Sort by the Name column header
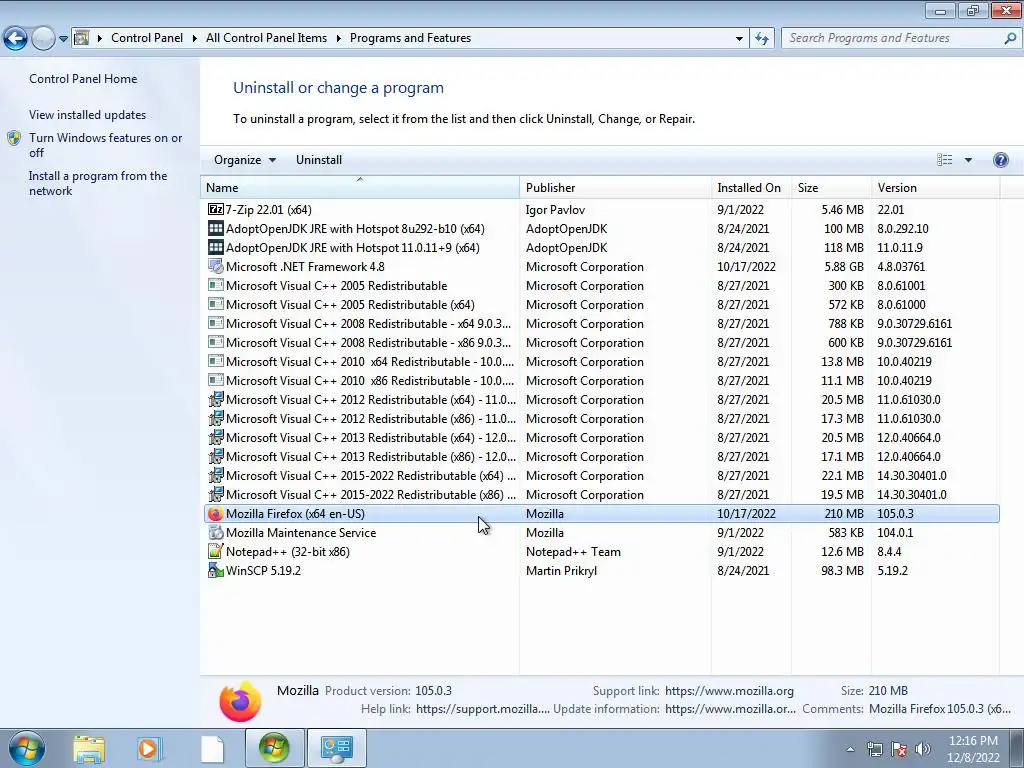The height and width of the screenshot is (768, 1024). coord(360,187)
